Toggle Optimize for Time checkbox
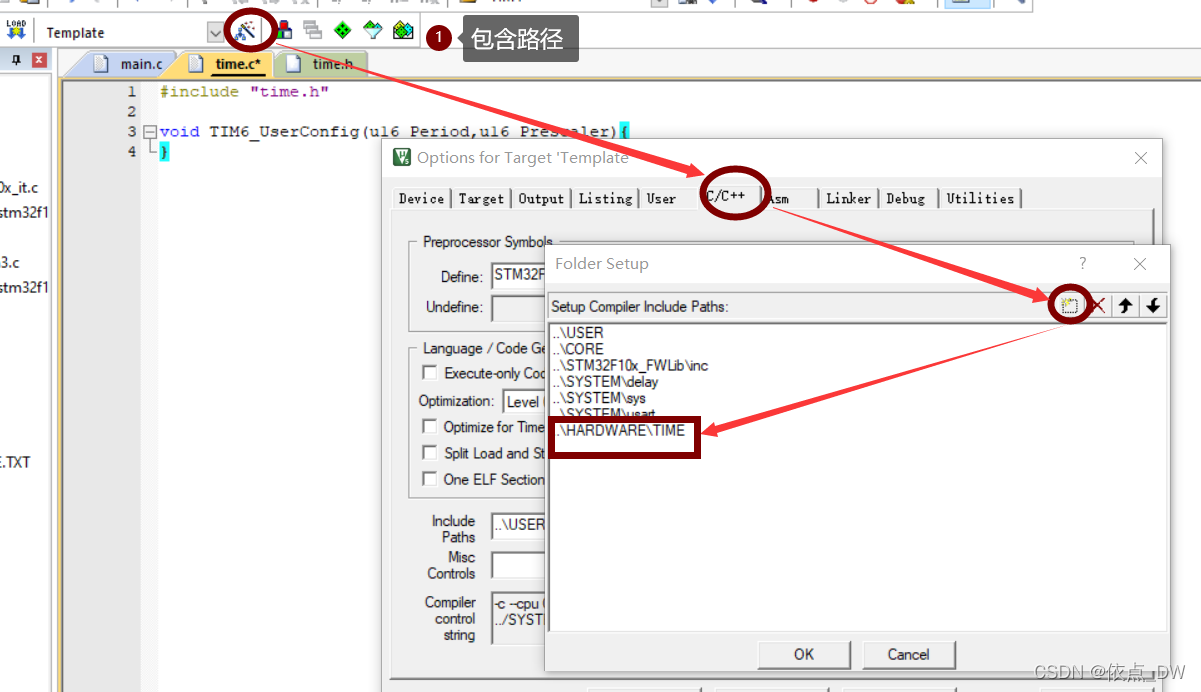The height and width of the screenshot is (692, 1201). [x=430, y=427]
